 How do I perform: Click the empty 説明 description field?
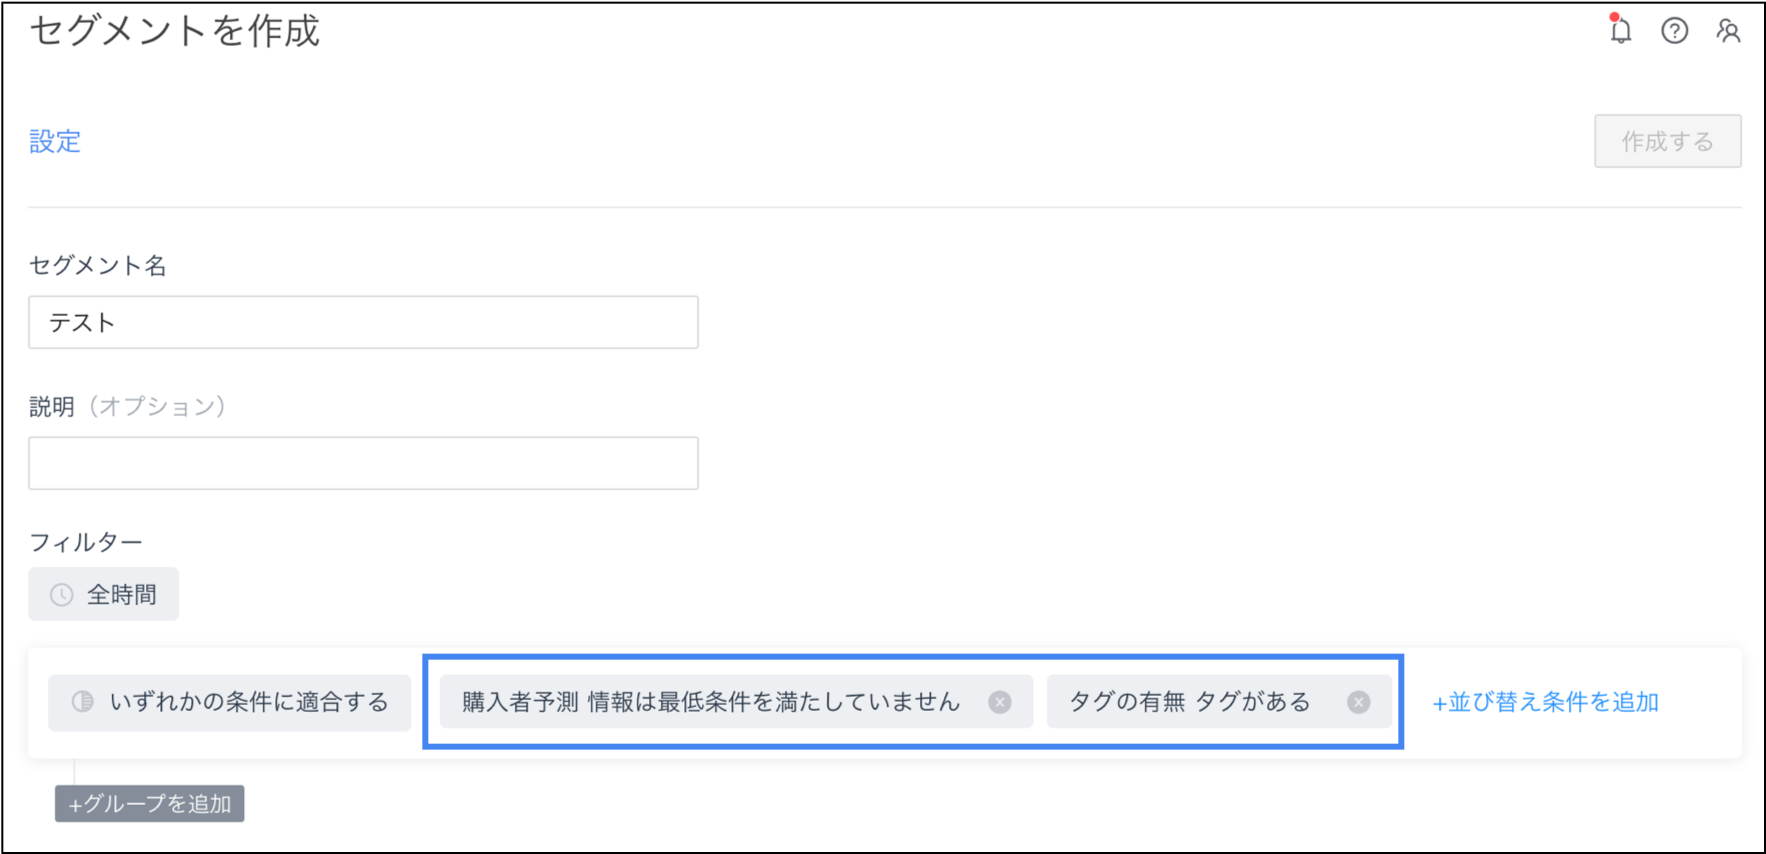[x=363, y=463]
